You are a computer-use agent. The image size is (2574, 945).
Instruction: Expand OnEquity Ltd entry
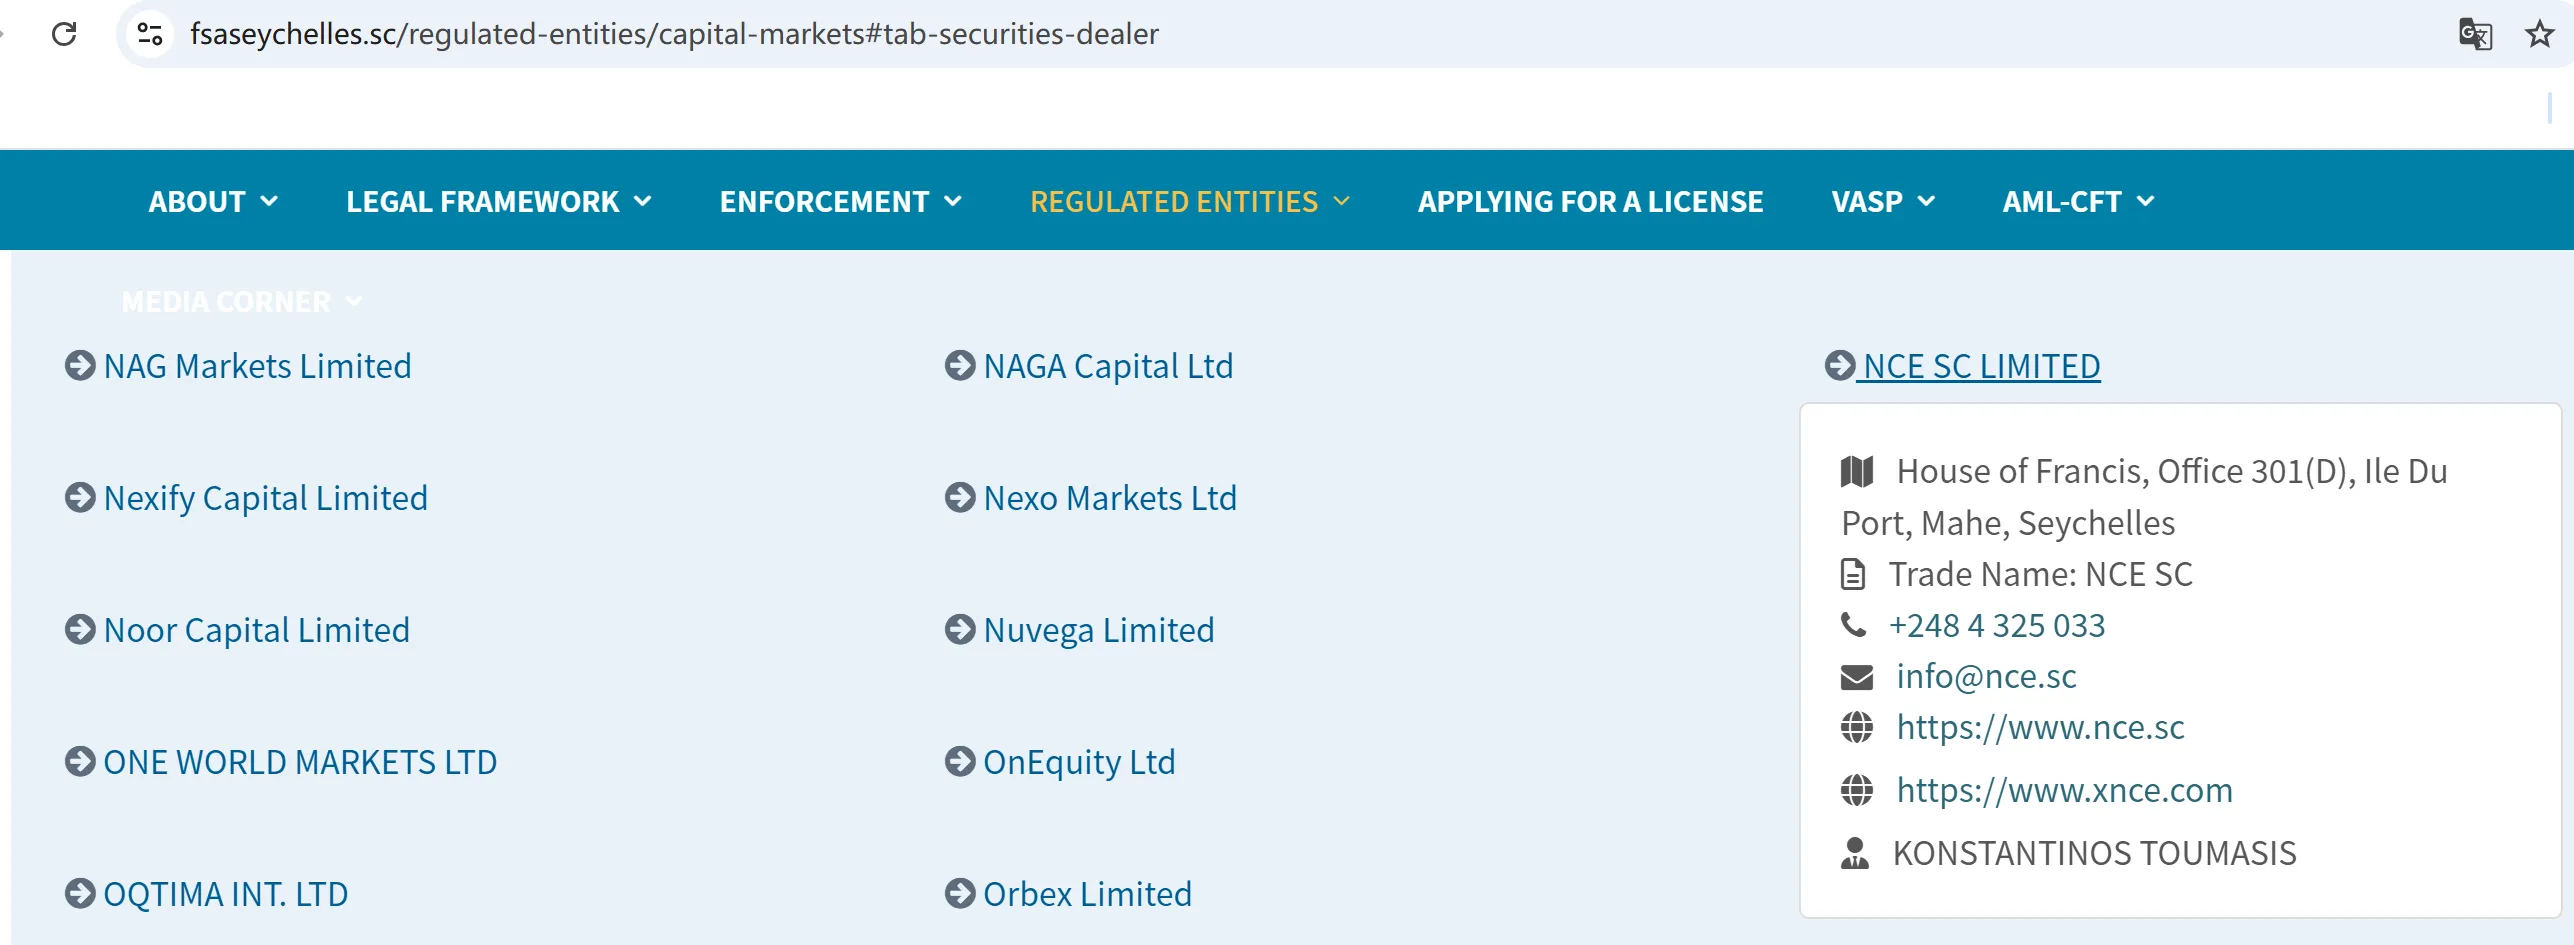tap(1079, 763)
